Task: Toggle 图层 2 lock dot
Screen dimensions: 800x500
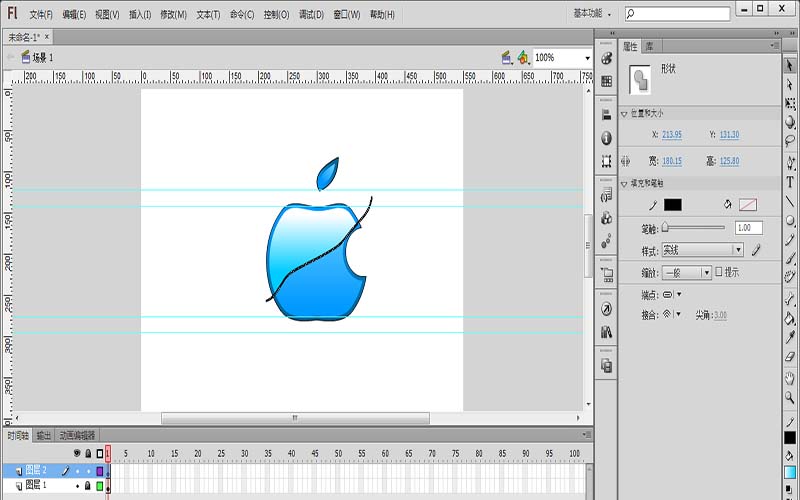Action: [88, 471]
